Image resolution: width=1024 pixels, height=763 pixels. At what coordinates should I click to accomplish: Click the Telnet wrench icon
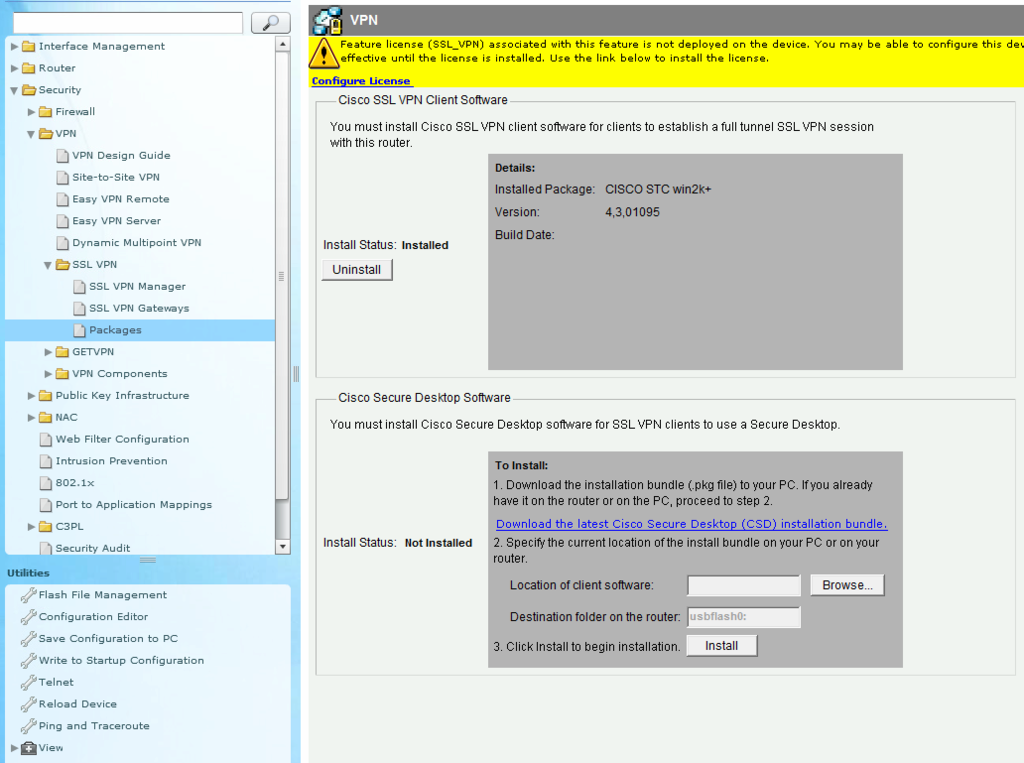(28, 683)
